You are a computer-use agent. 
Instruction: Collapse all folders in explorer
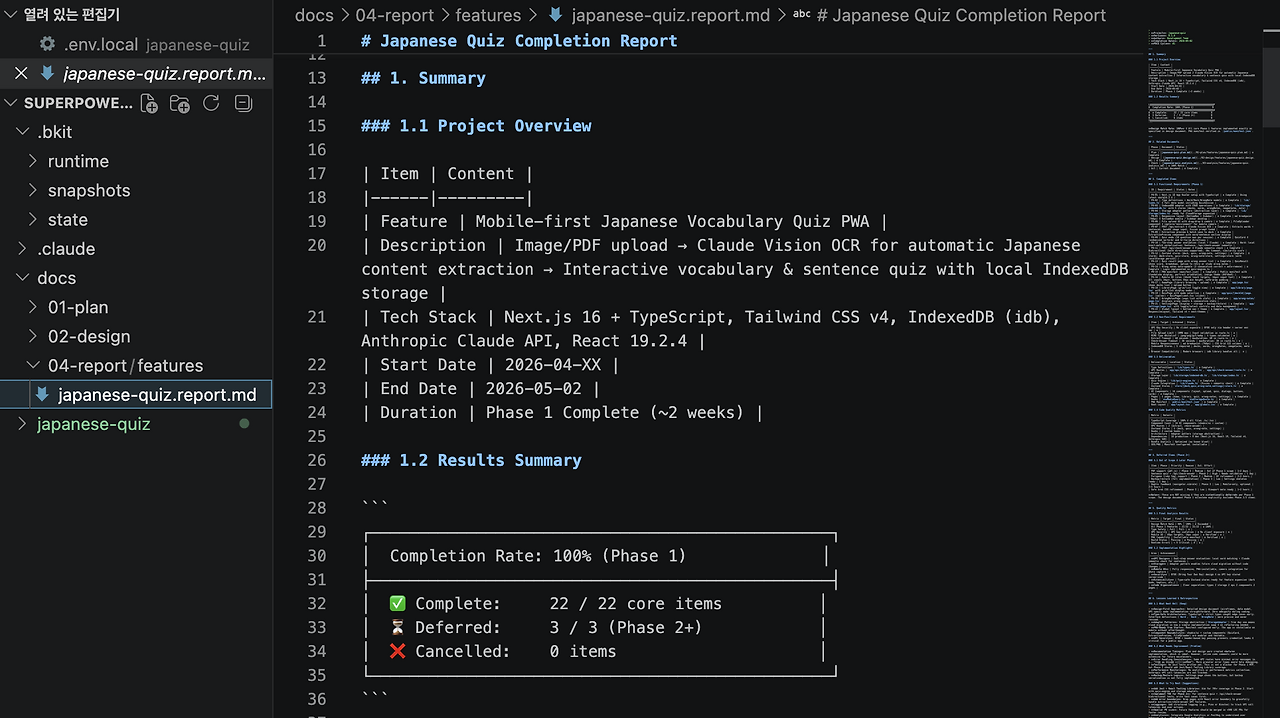(242, 103)
